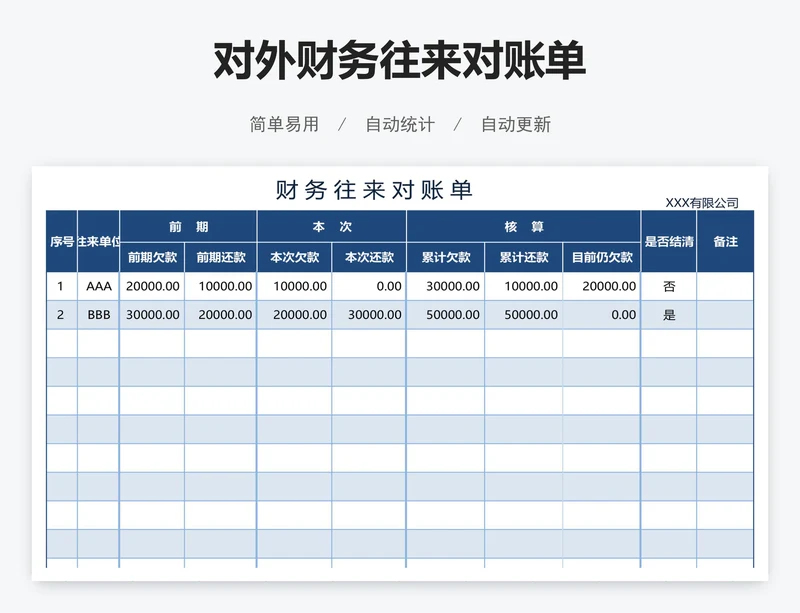Click the 前期还款 column header
This screenshot has width=800, height=613.
pyautogui.click(x=220, y=257)
